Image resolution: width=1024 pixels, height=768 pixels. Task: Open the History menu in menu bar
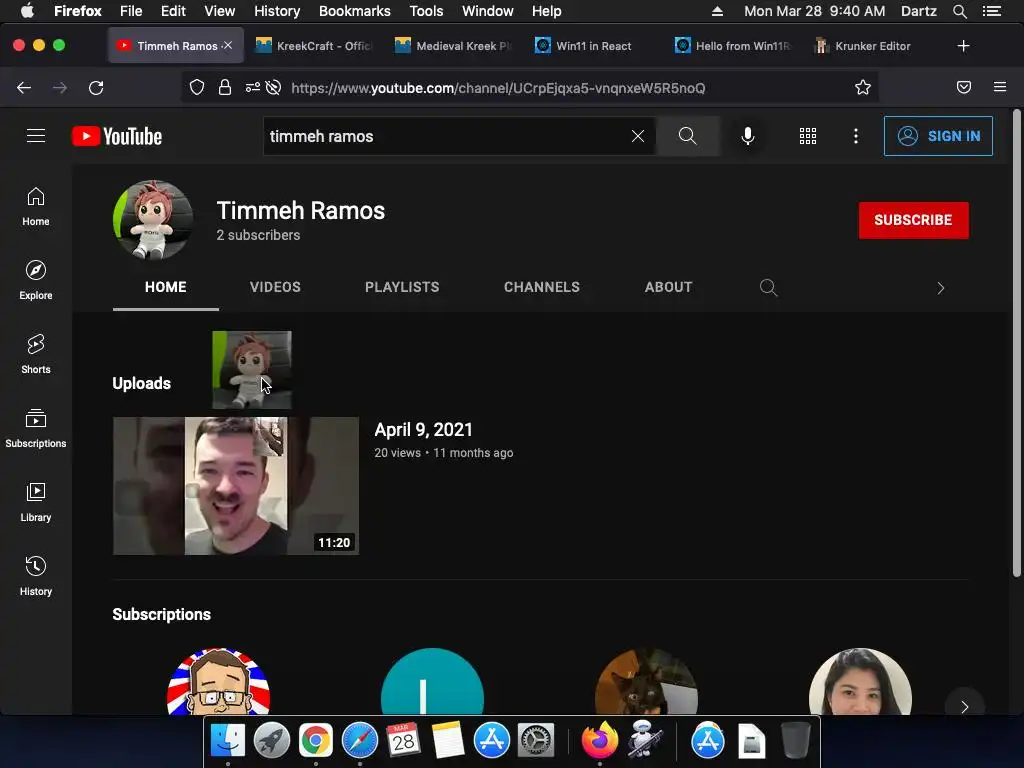[x=277, y=11]
